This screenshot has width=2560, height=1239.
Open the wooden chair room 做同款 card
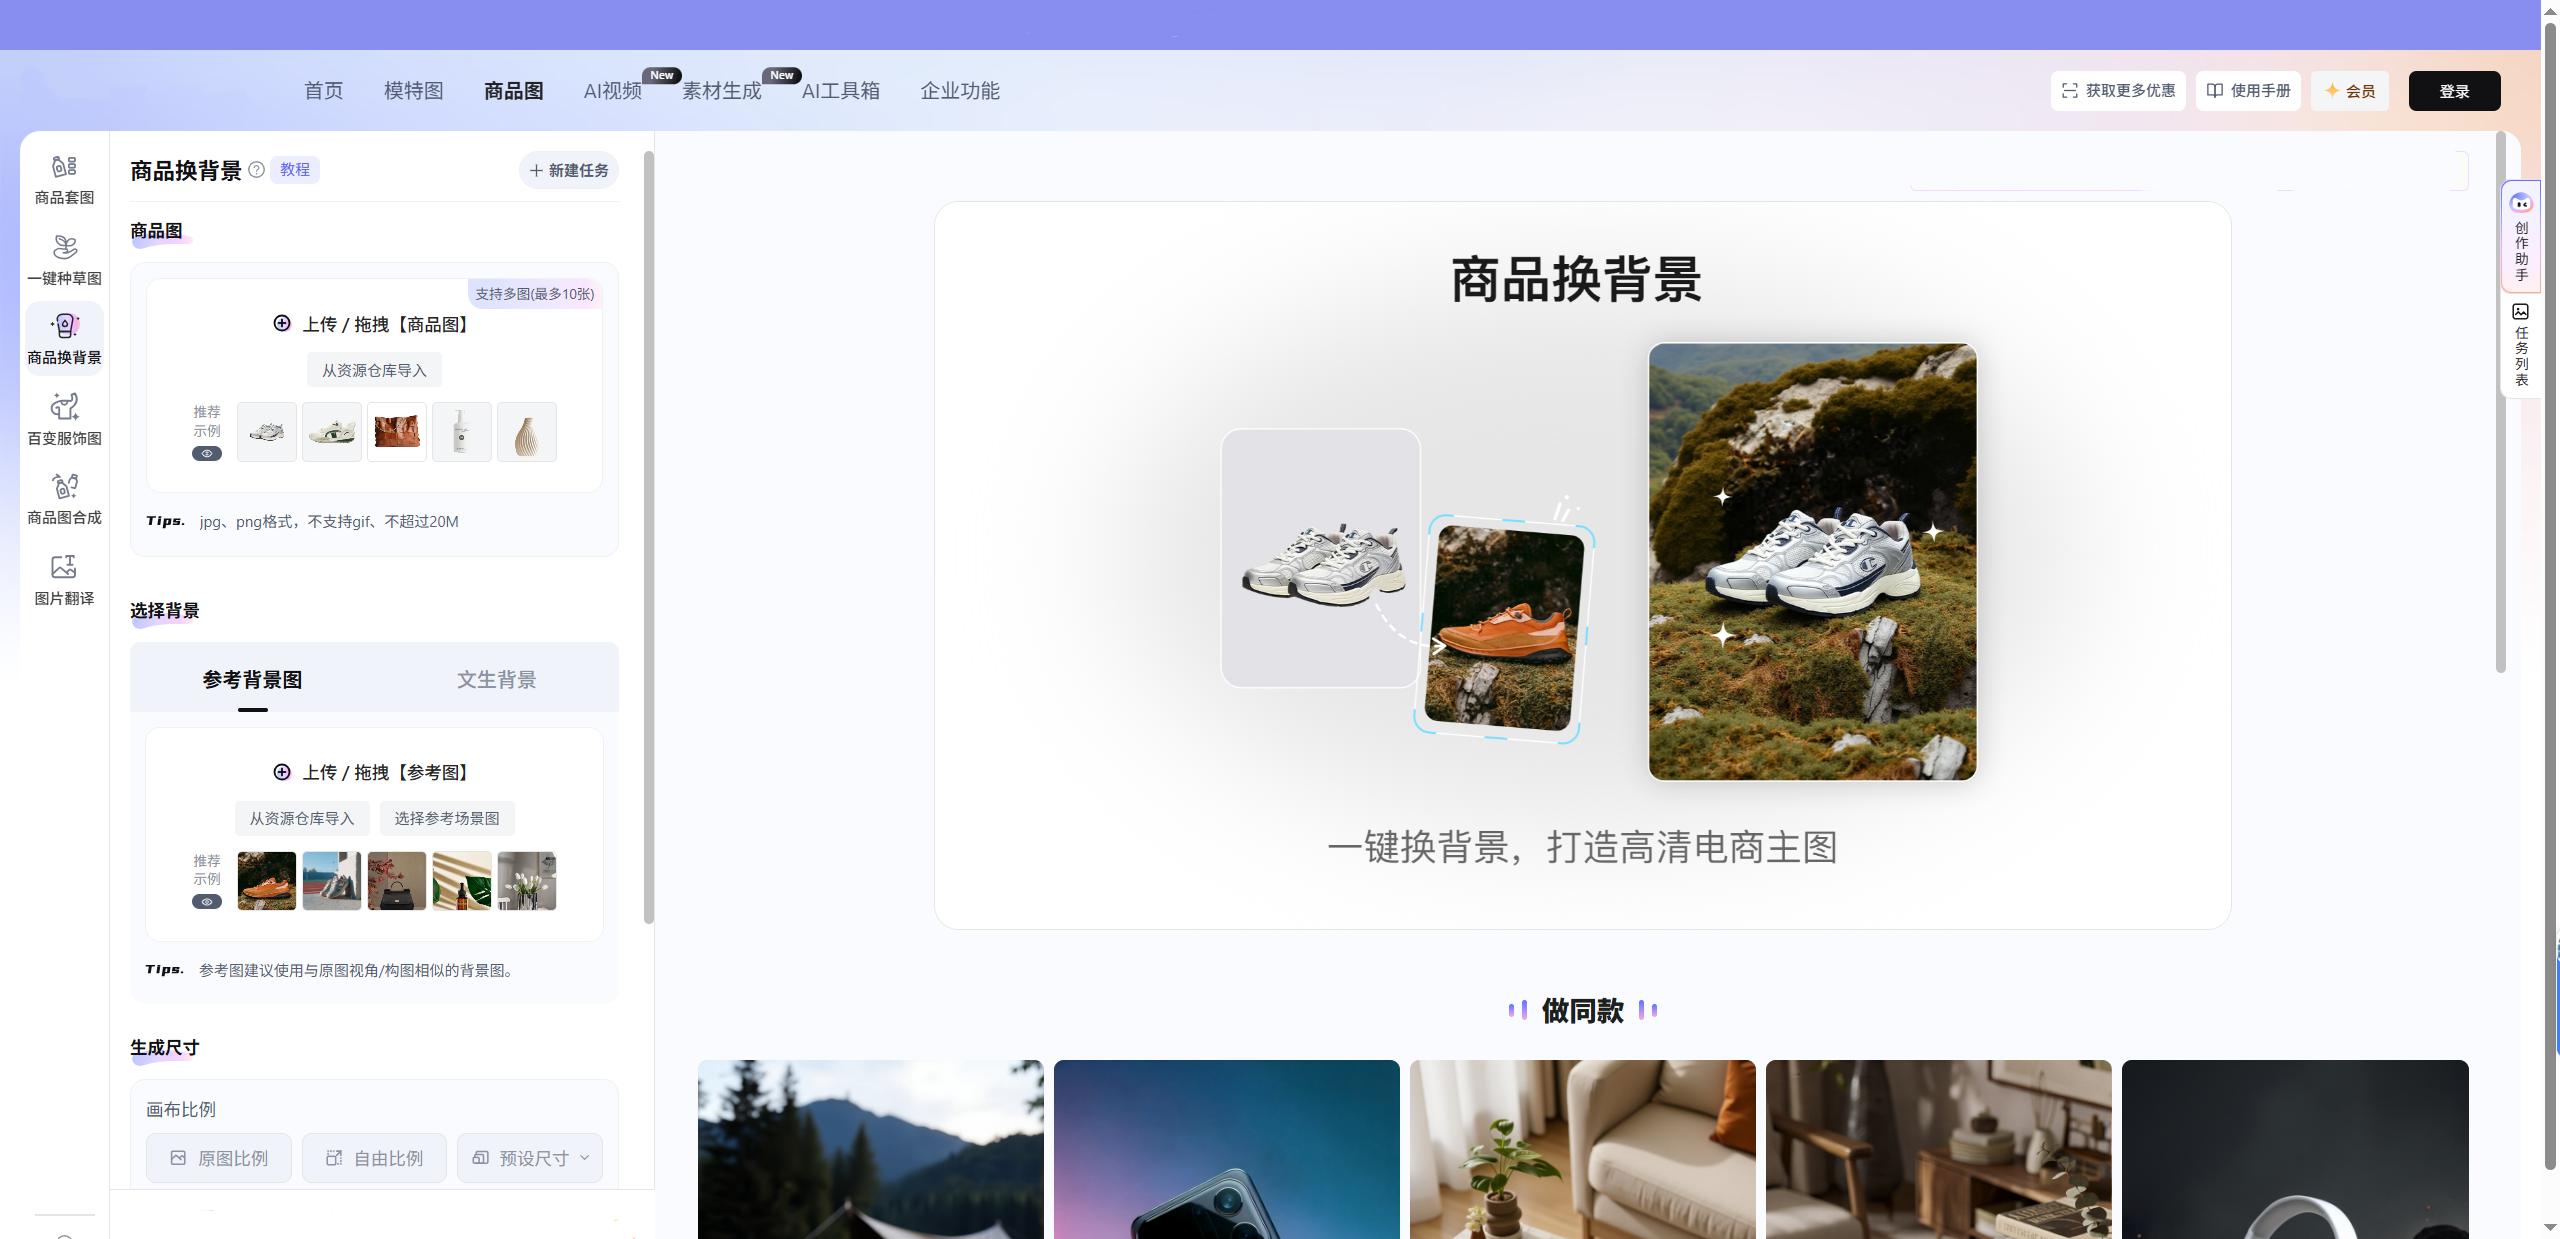[1938, 1149]
